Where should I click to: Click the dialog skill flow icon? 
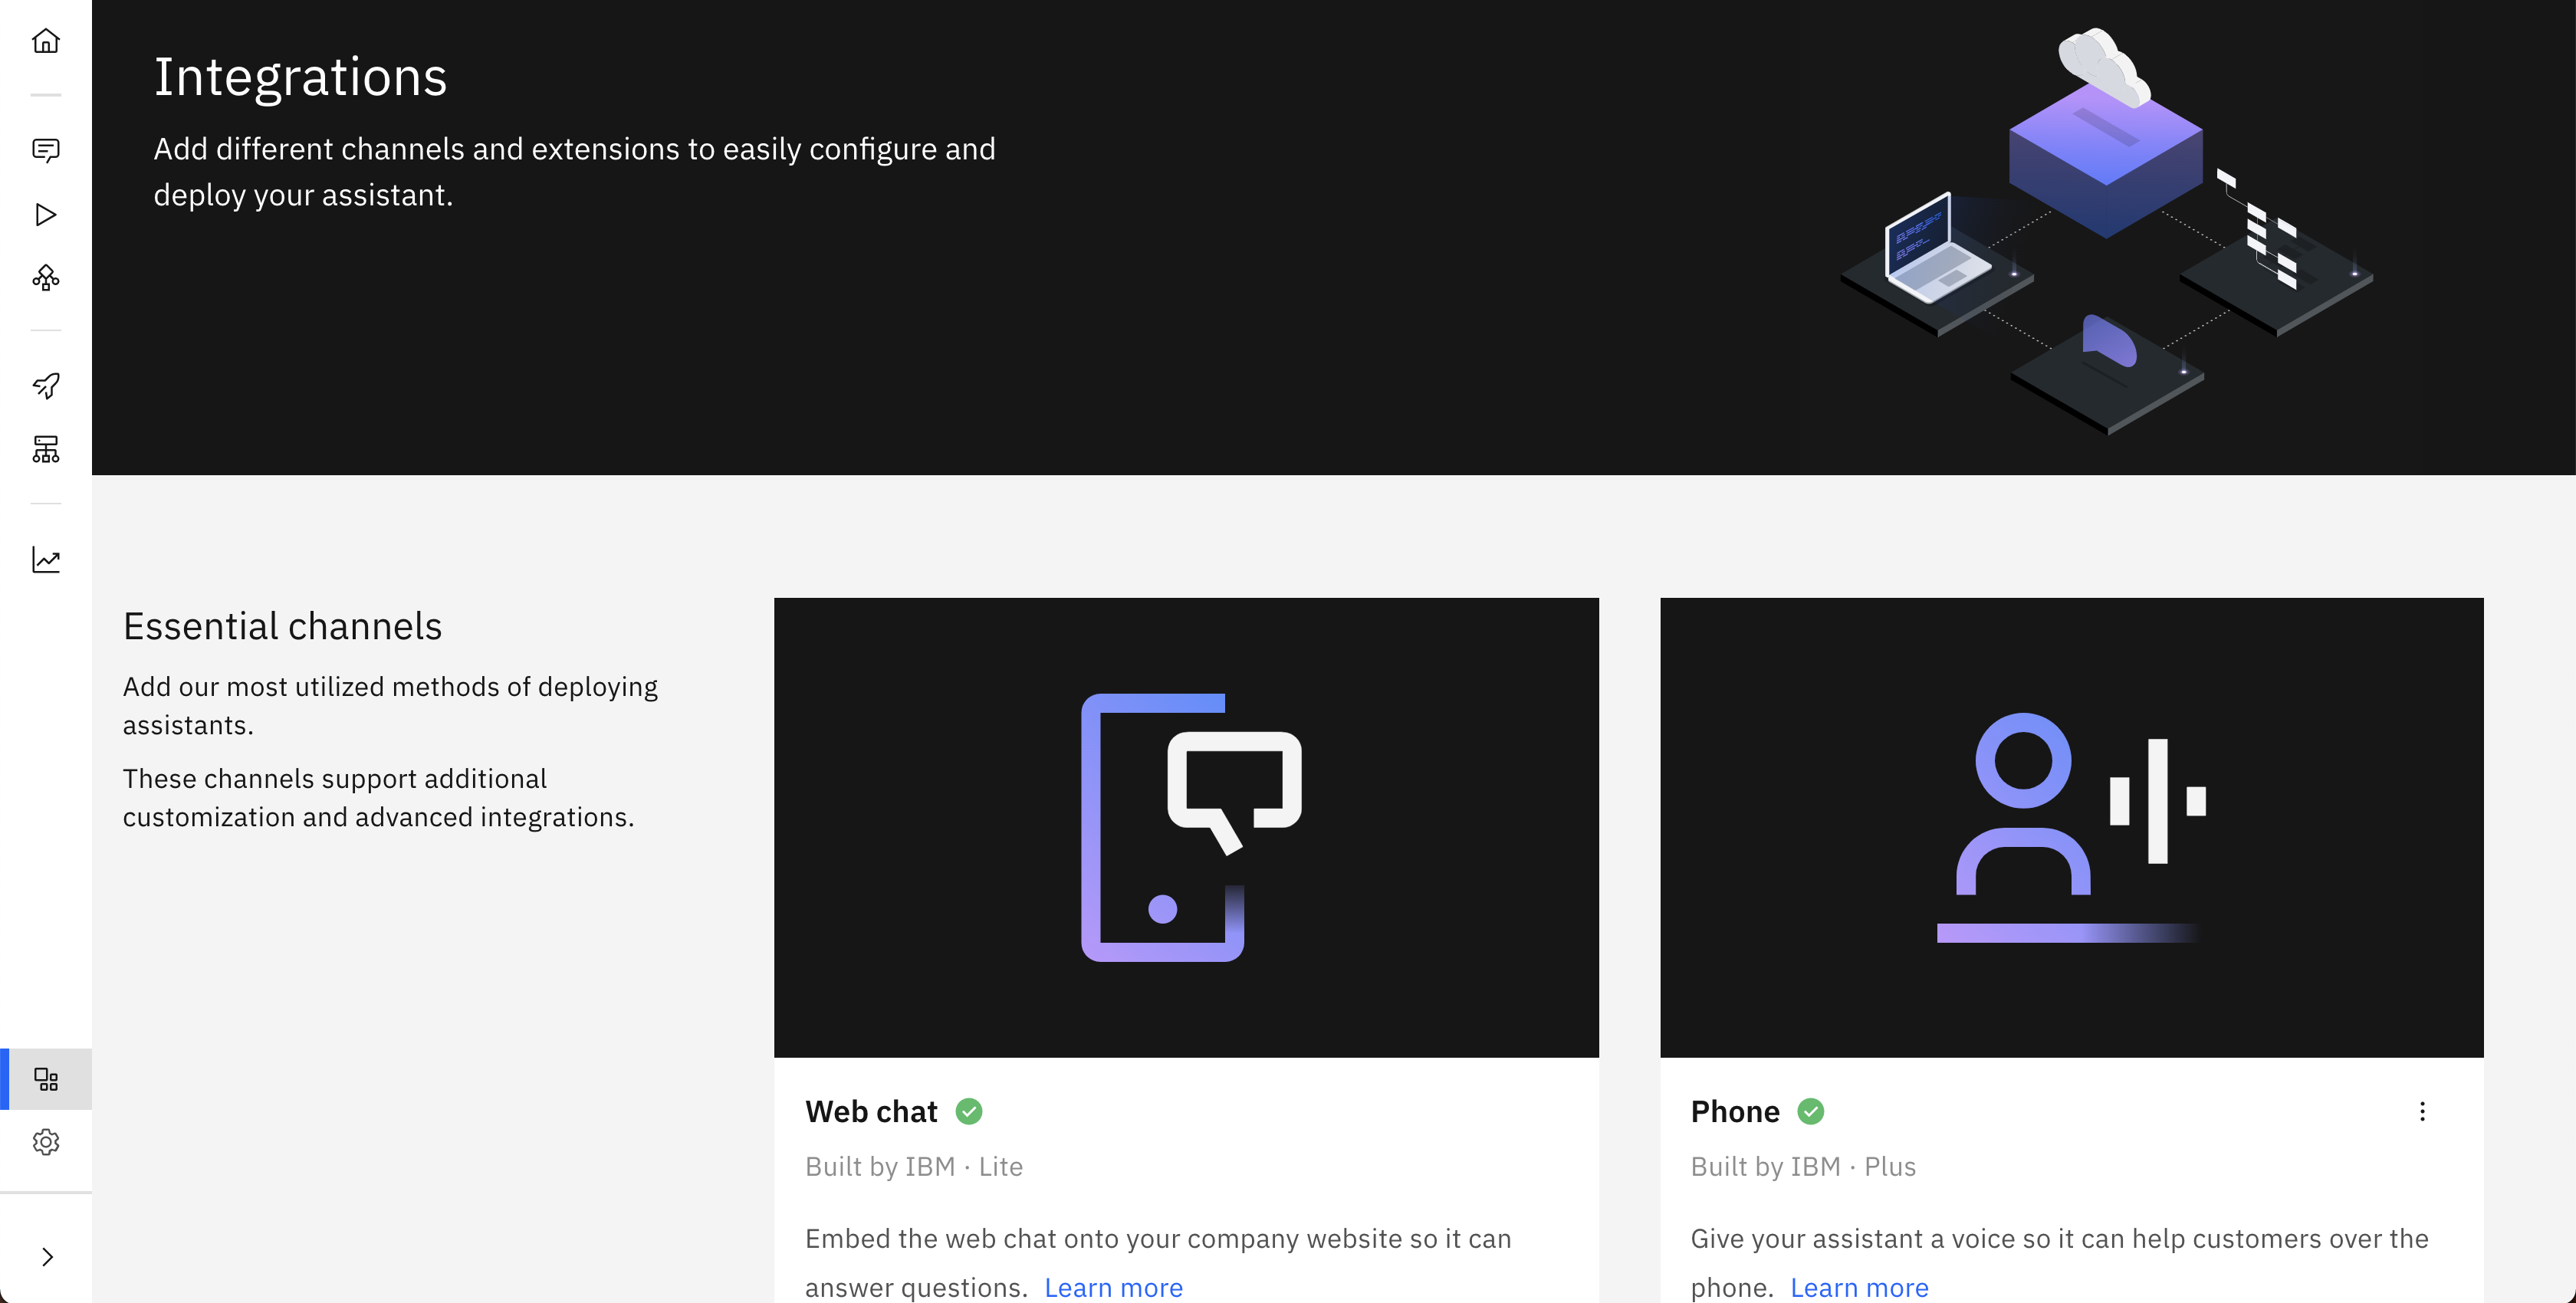(45, 279)
